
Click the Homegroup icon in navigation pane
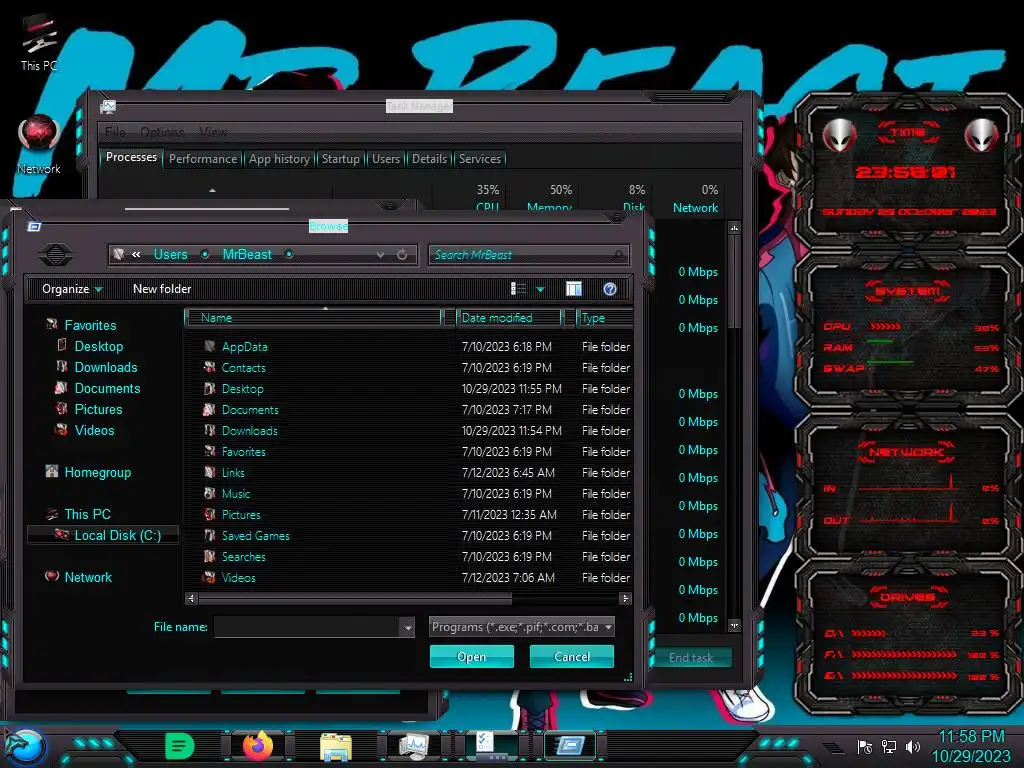click(x=52, y=472)
